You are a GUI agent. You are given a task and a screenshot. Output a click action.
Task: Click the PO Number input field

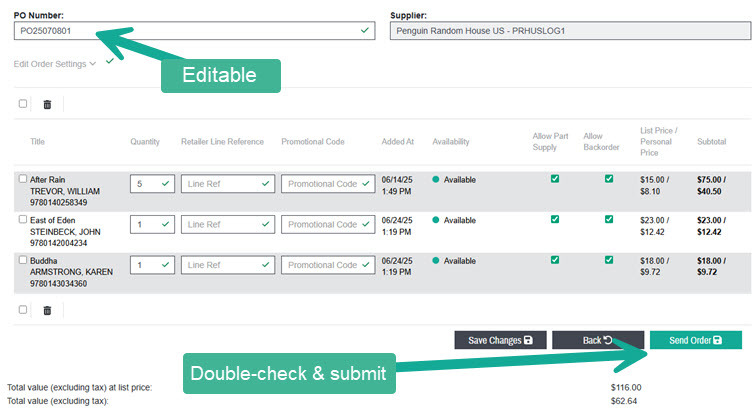point(195,31)
